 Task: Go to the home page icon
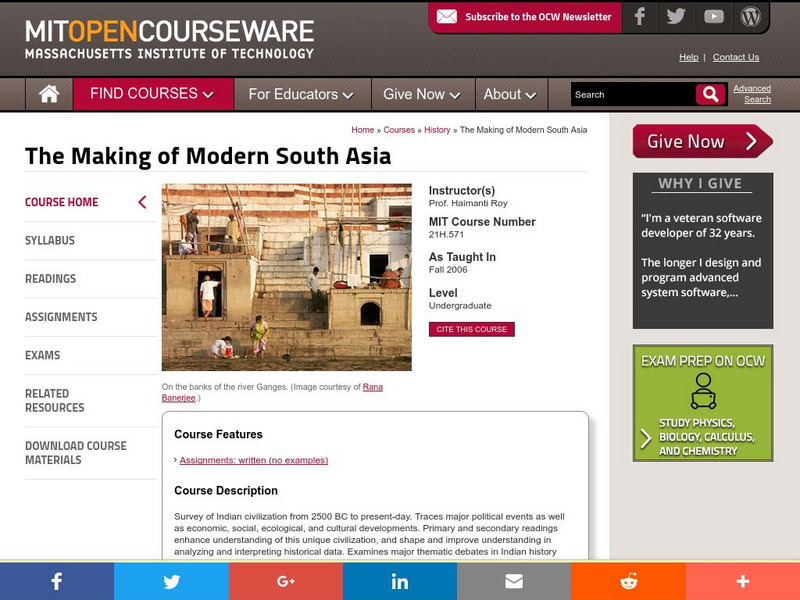[x=49, y=94]
